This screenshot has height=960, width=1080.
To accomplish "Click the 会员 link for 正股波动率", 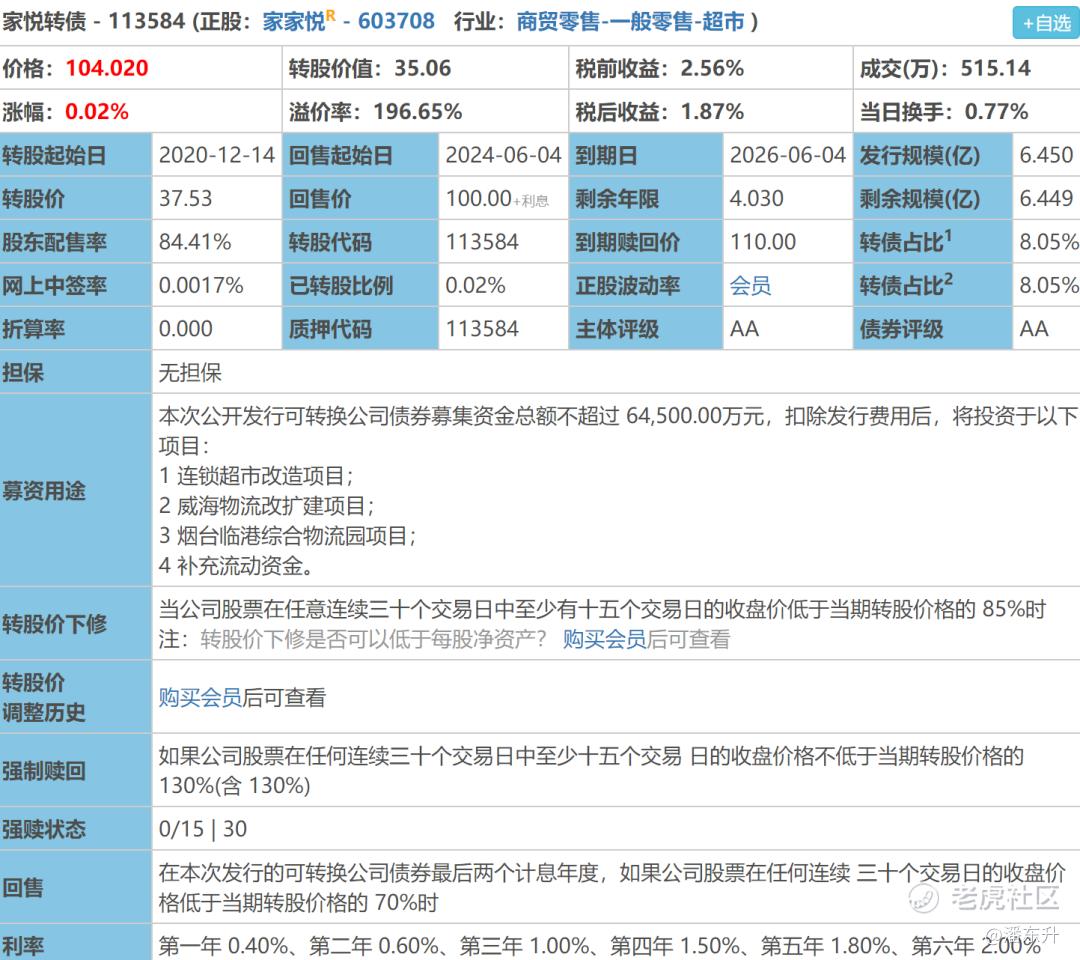I will (750, 285).
